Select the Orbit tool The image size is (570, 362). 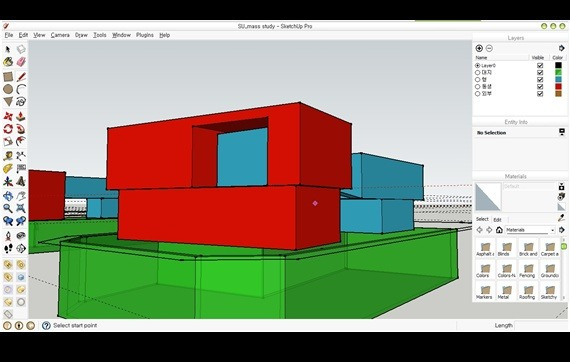[x=8, y=196]
